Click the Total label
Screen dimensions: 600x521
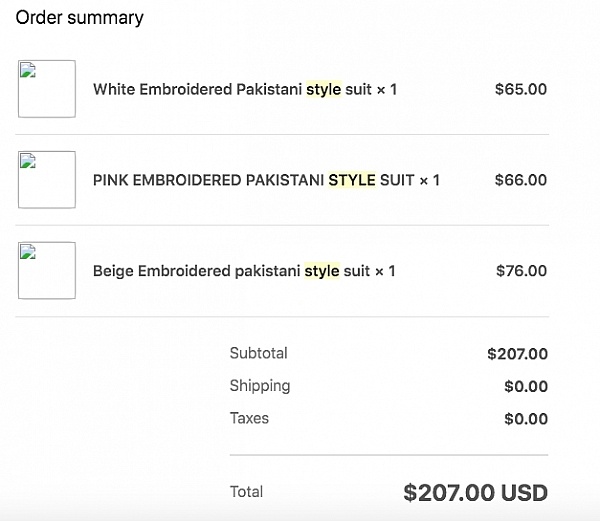click(246, 492)
